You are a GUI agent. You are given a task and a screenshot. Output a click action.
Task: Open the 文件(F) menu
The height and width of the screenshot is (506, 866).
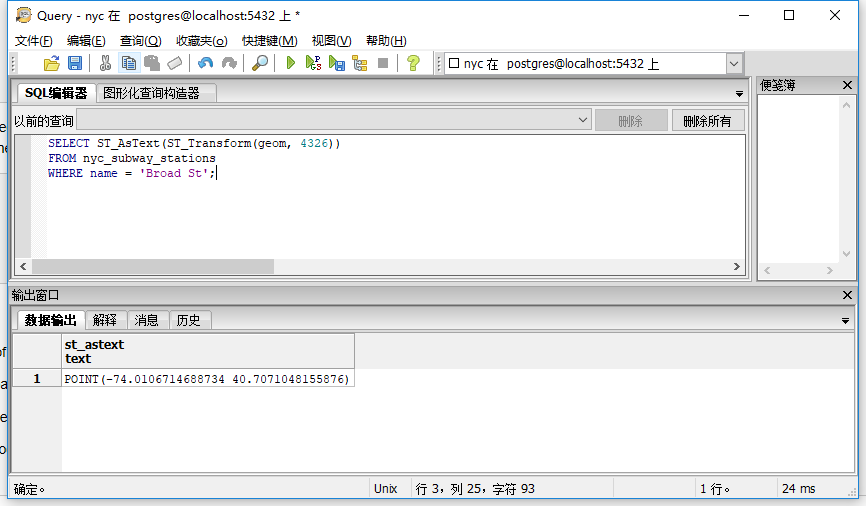[x=33, y=41]
